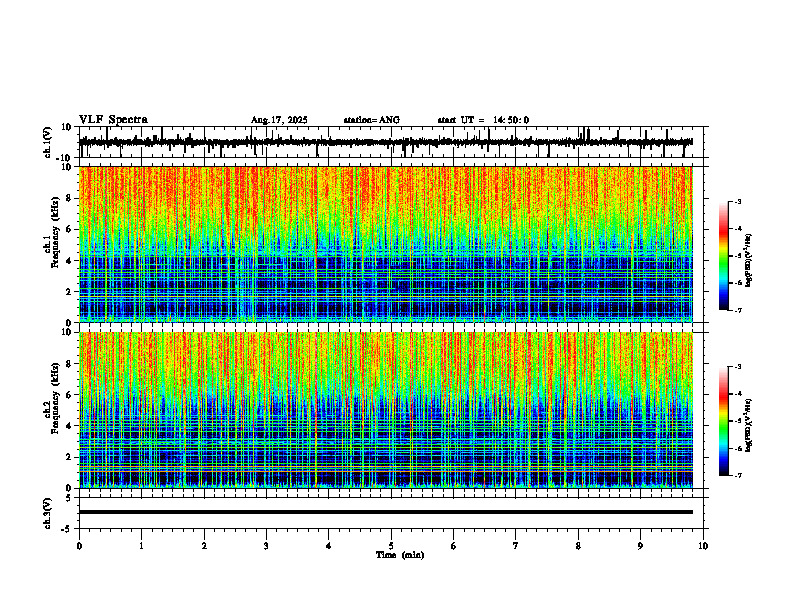Click the ch.3 flat voltage trace line

[386, 512]
